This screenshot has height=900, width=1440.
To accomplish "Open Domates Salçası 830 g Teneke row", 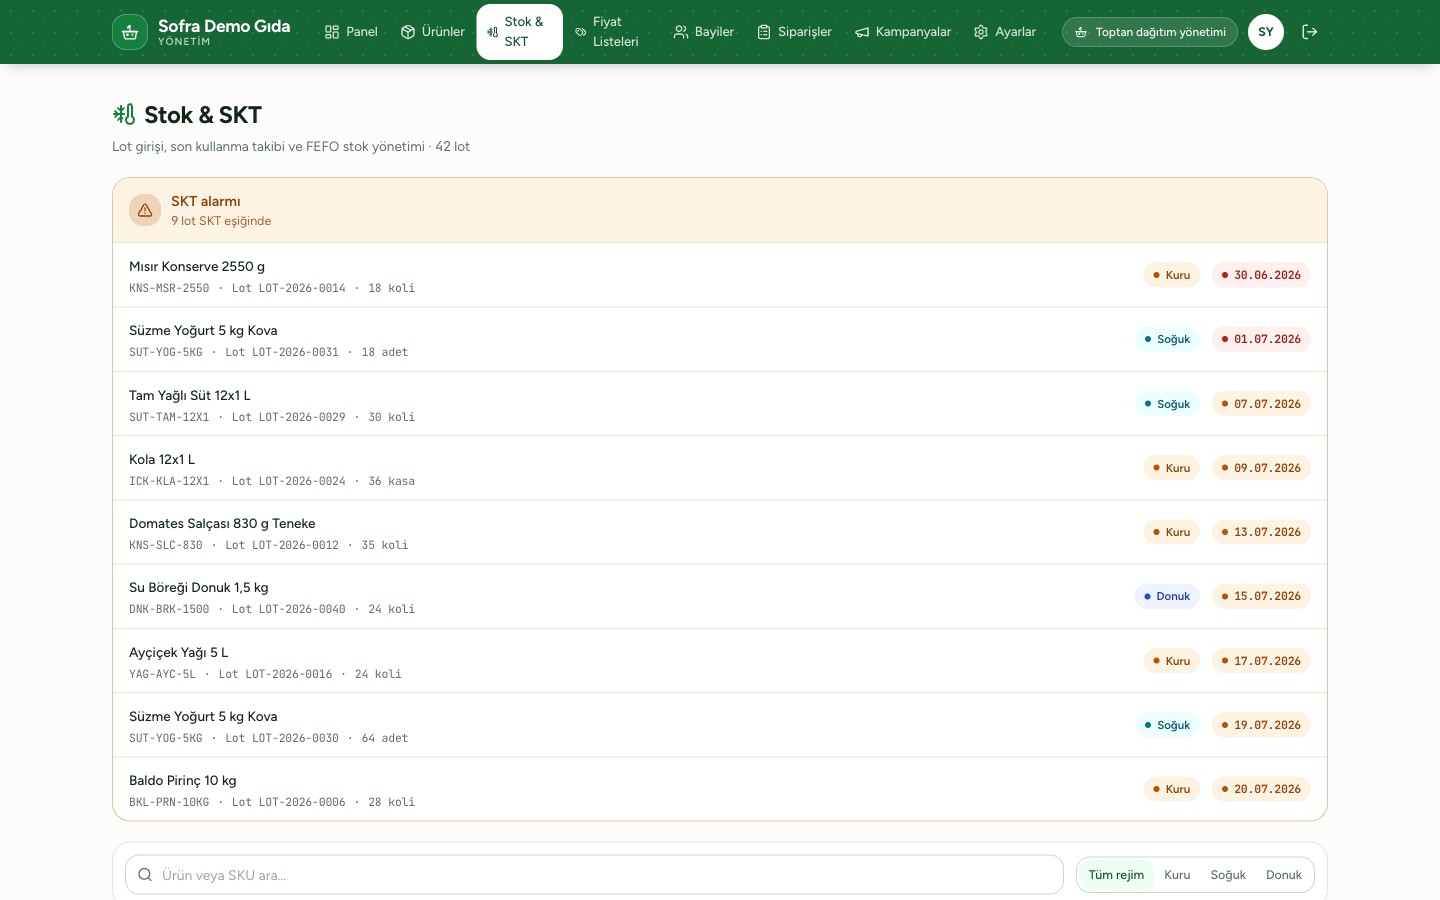I will pyautogui.click(x=720, y=532).
